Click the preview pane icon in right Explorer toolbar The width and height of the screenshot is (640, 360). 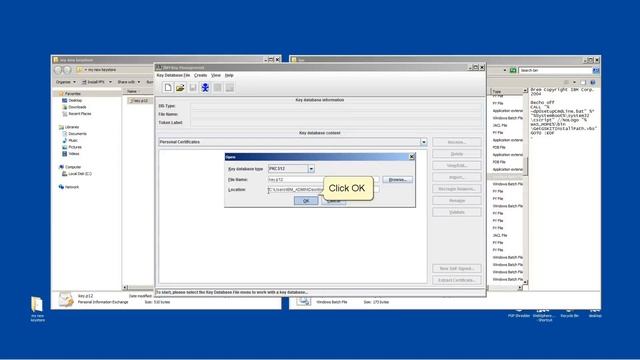click(583, 82)
